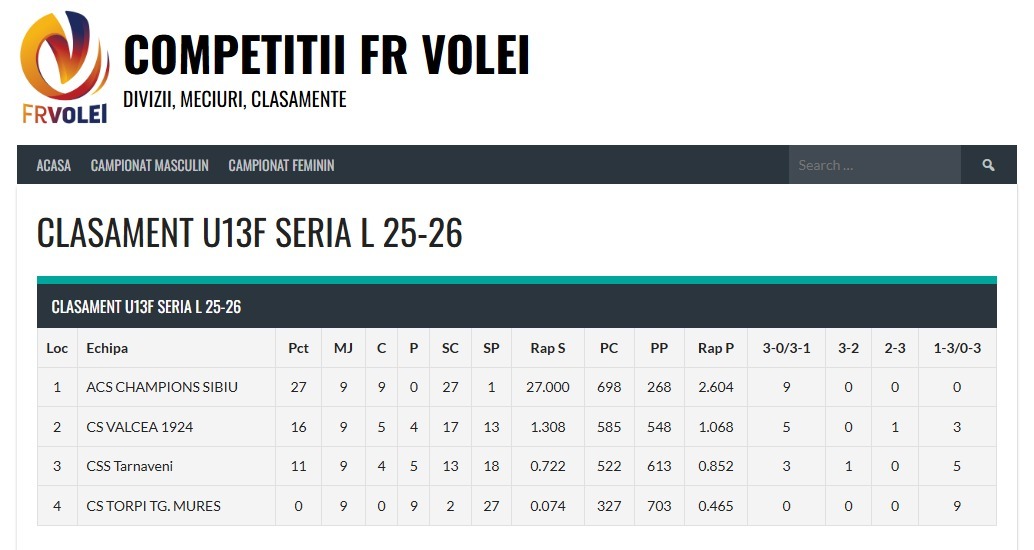Click the Rap P column header
1034x550 pixels.
coord(716,348)
